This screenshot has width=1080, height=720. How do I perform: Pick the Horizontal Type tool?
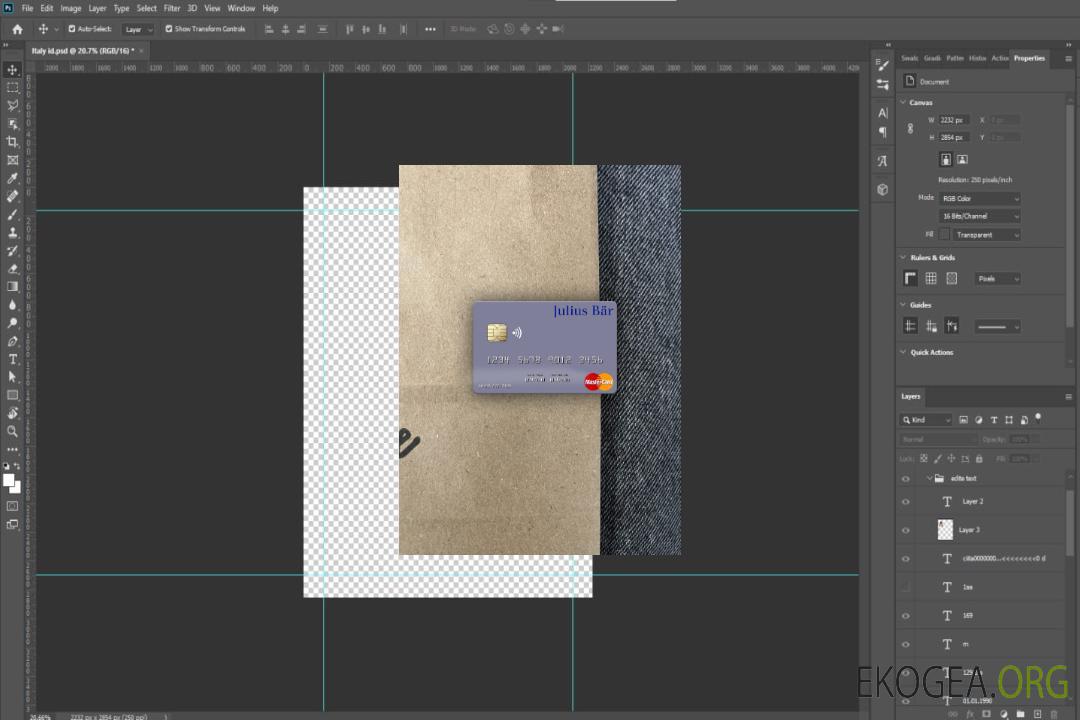click(13, 359)
